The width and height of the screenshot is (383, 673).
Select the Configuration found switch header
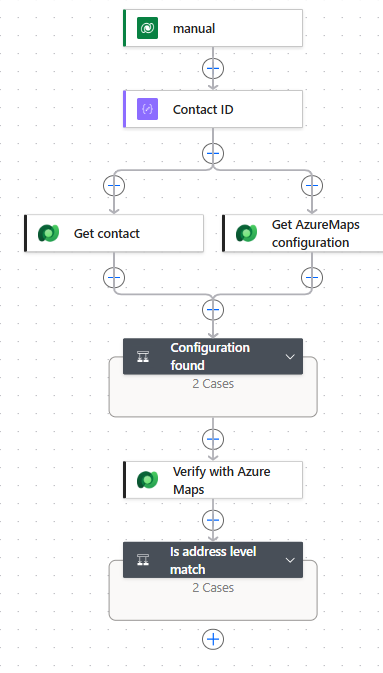[x=213, y=356]
